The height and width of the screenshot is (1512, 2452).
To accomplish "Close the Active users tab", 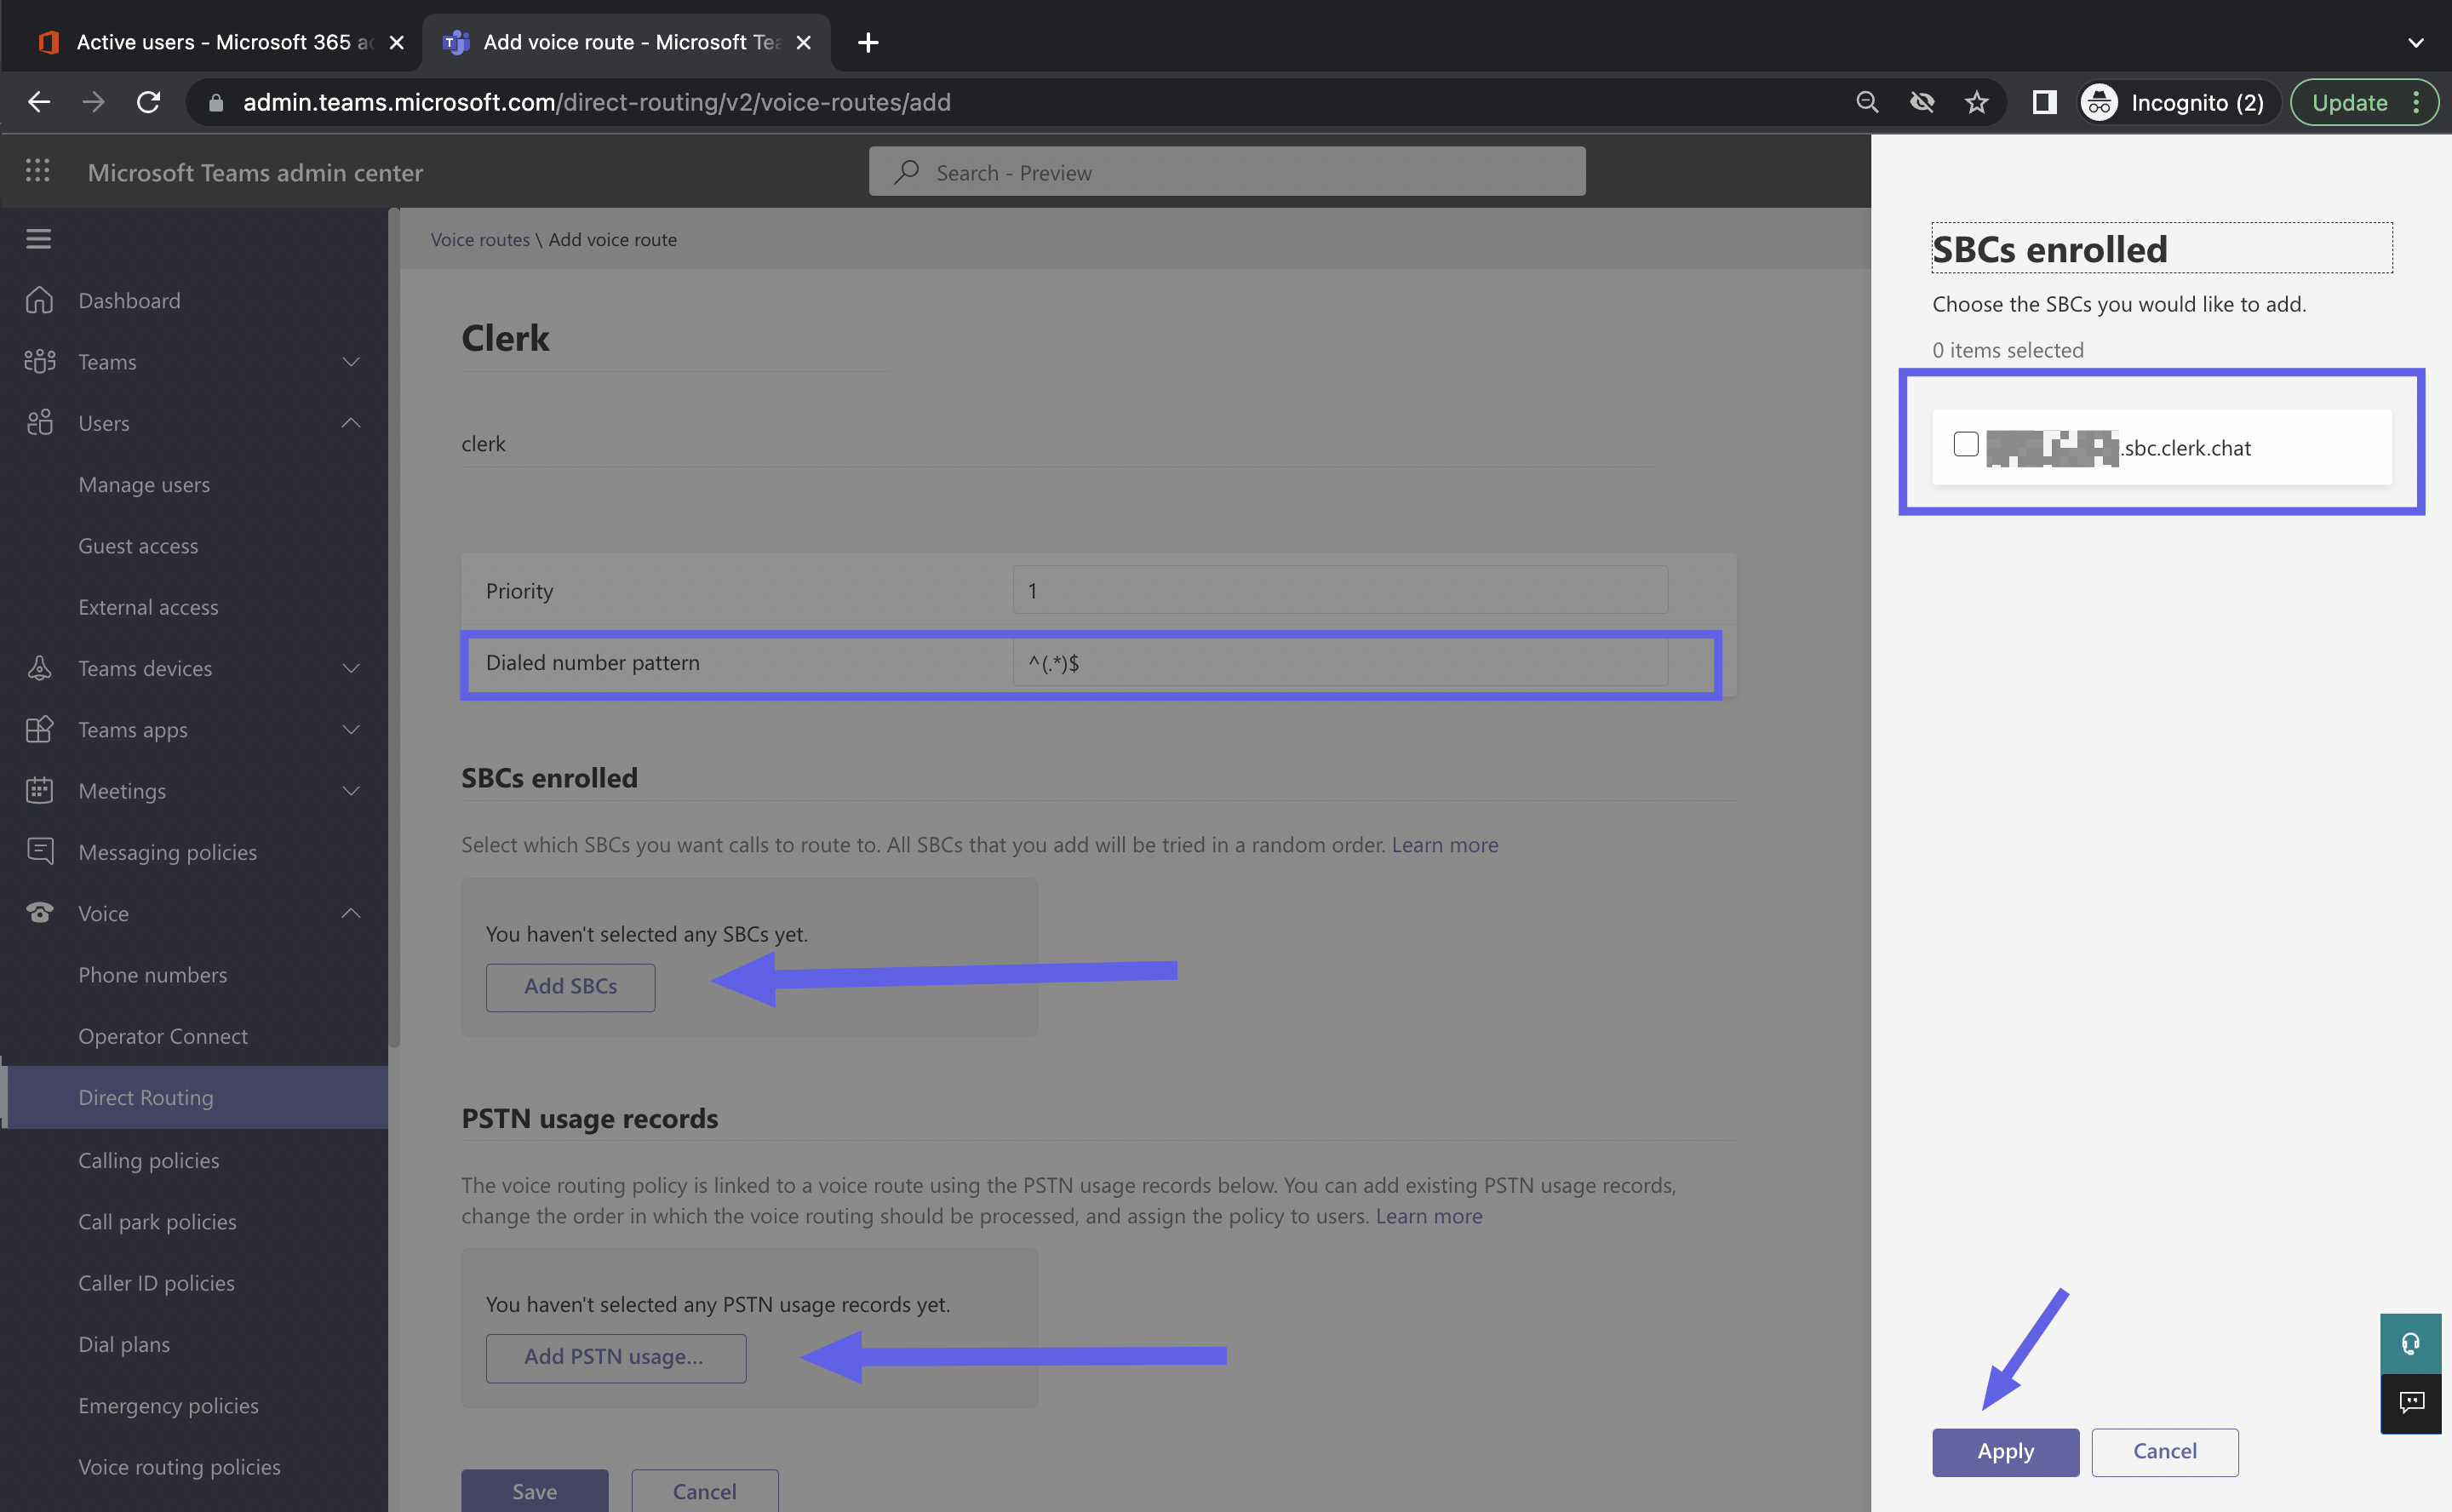I will click(396, 42).
